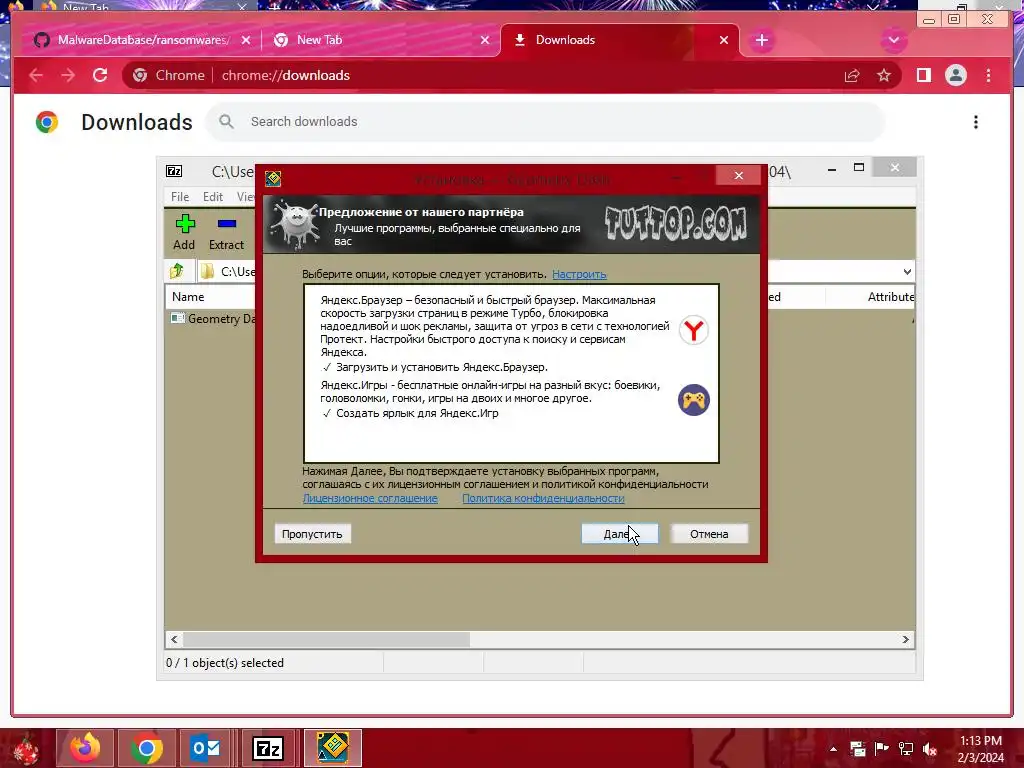Click Chrome forward arrow
1024x768 pixels.
point(68,75)
